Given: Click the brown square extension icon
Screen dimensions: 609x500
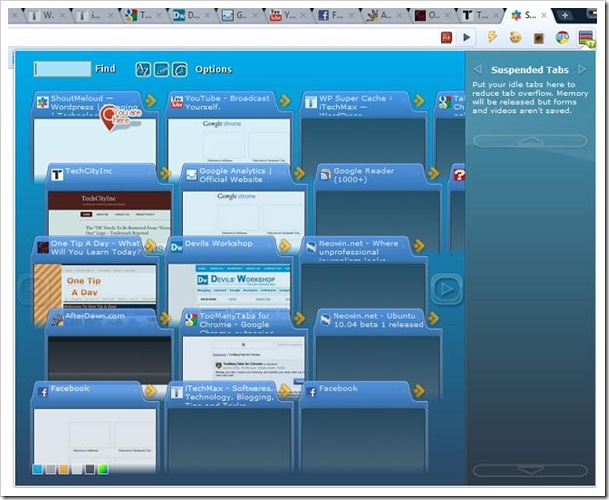Looking at the screenshot, I should pyautogui.click(x=539, y=38).
